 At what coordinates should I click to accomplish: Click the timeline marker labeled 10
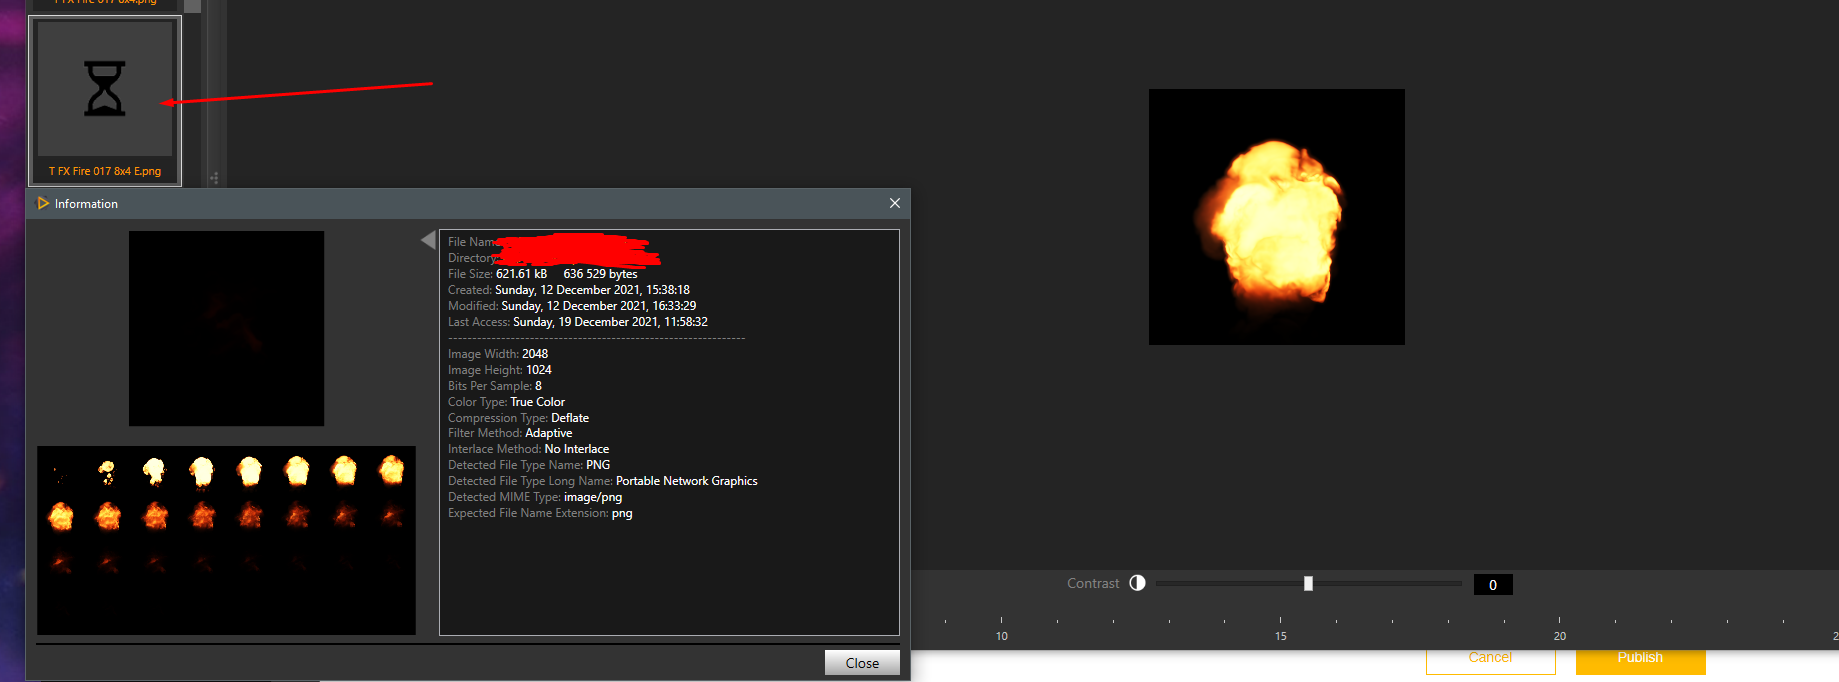(1001, 636)
